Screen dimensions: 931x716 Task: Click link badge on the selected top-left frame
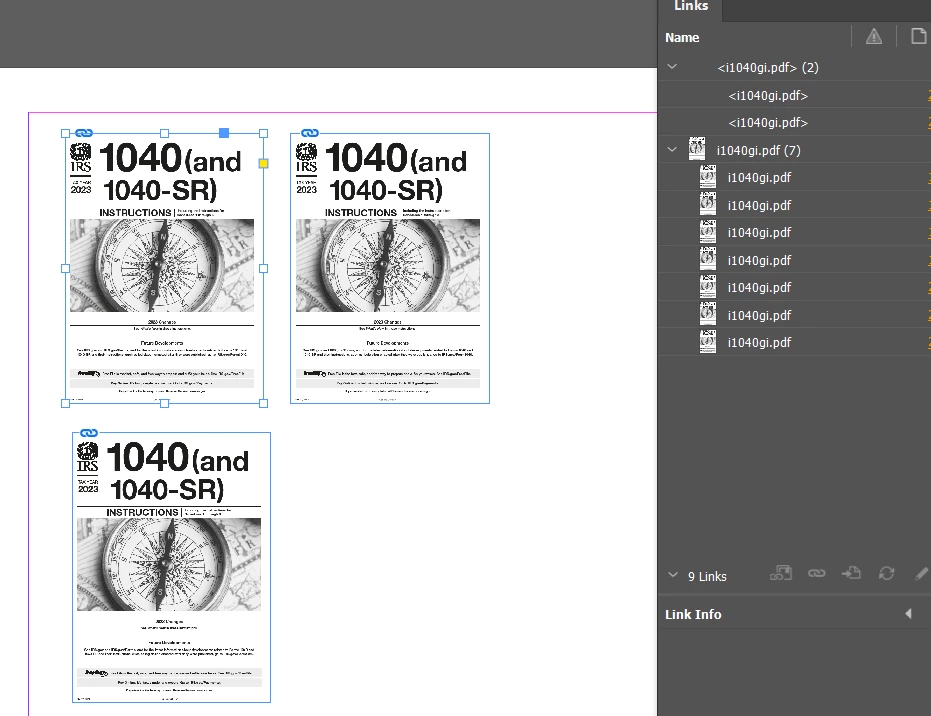point(84,133)
